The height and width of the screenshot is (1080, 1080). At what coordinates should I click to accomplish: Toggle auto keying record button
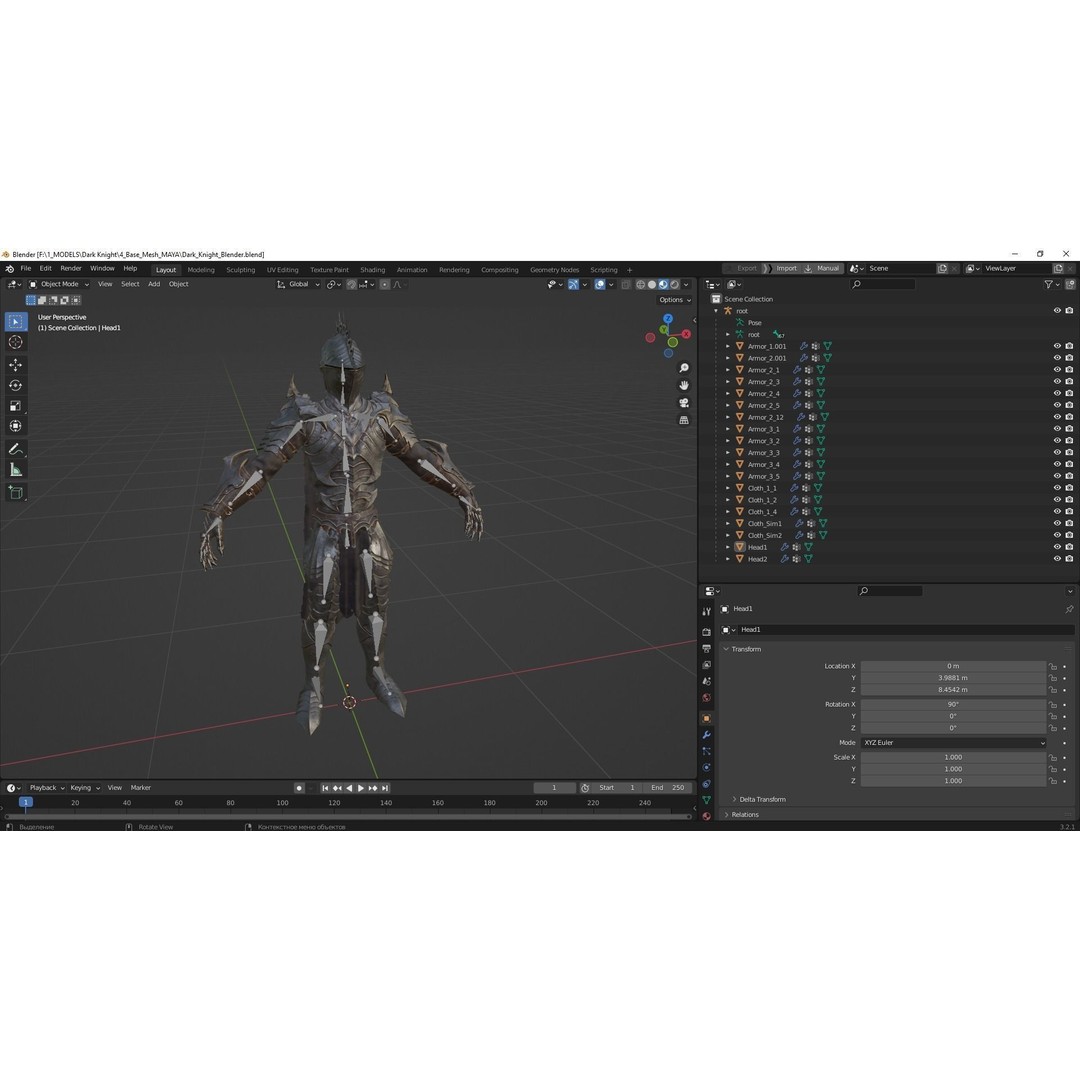[299, 788]
